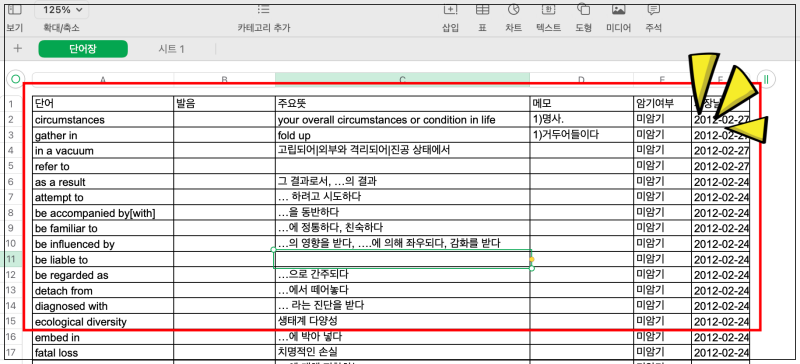The image size is (800, 364).
Task: Click the cell '…에서 떼어놓다'
Action: pyautogui.click(x=403, y=290)
